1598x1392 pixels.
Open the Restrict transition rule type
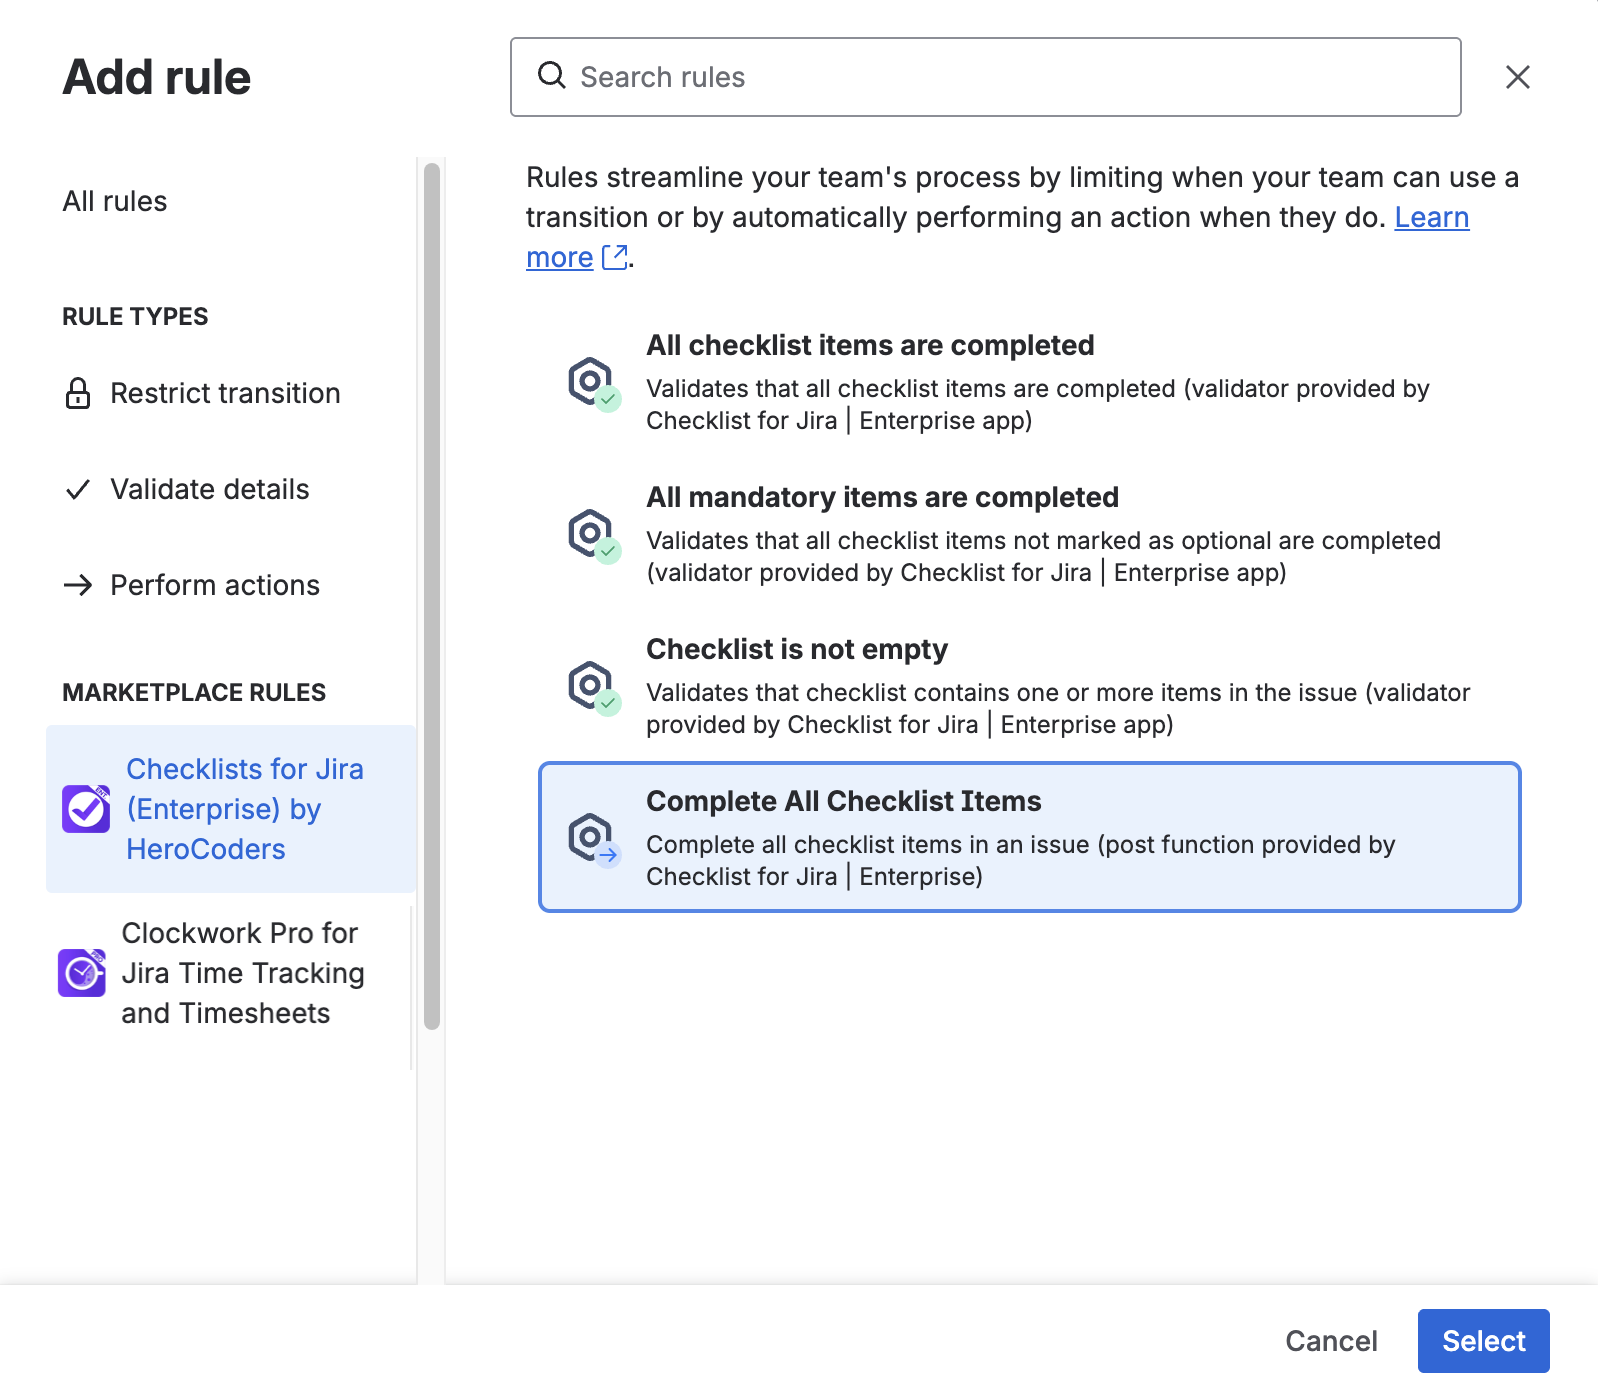point(225,393)
